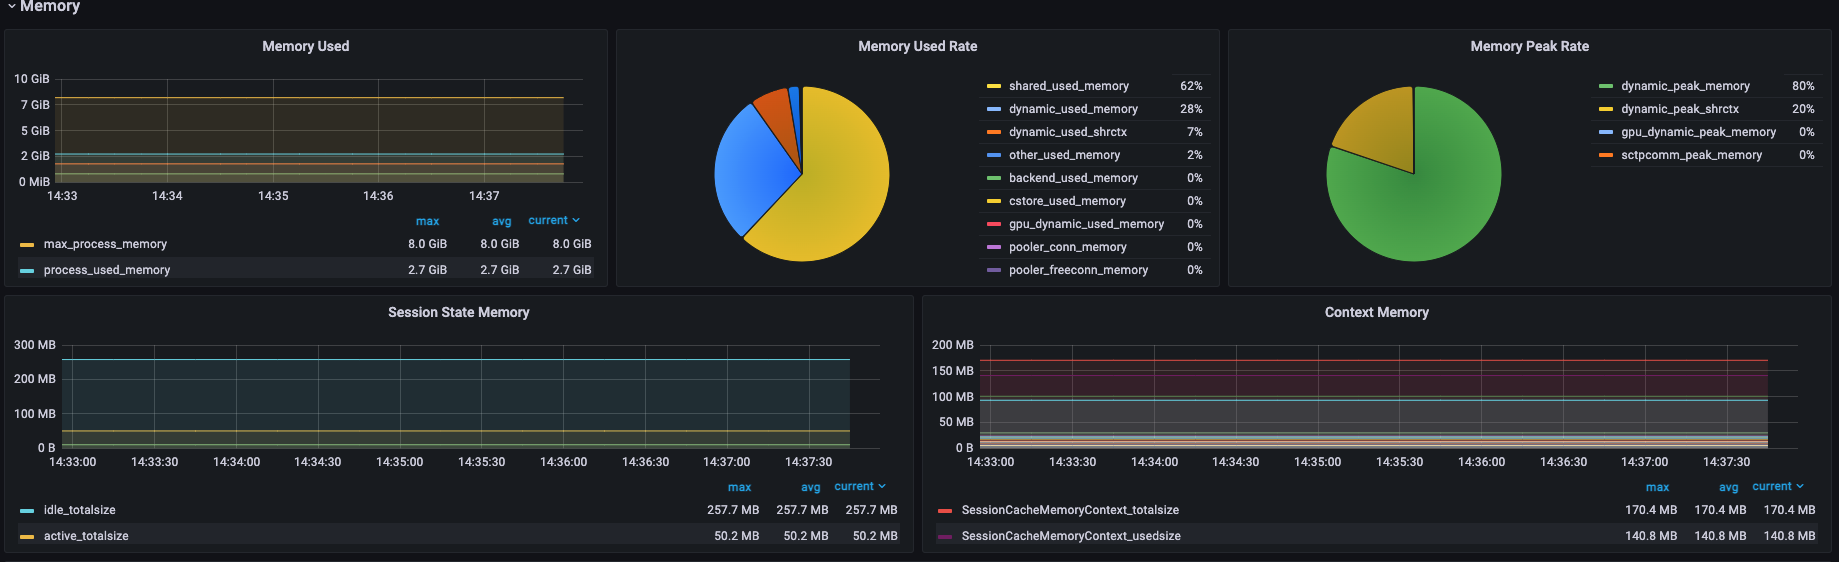Click idle_totalsize cyan color swatch
Screen dimensions: 1839x562
click(x=27, y=510)
